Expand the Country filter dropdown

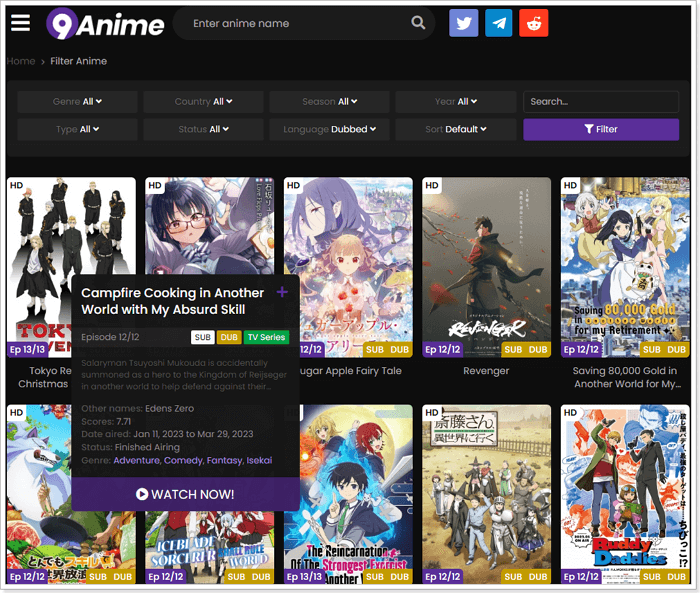(x=203, y=102)
